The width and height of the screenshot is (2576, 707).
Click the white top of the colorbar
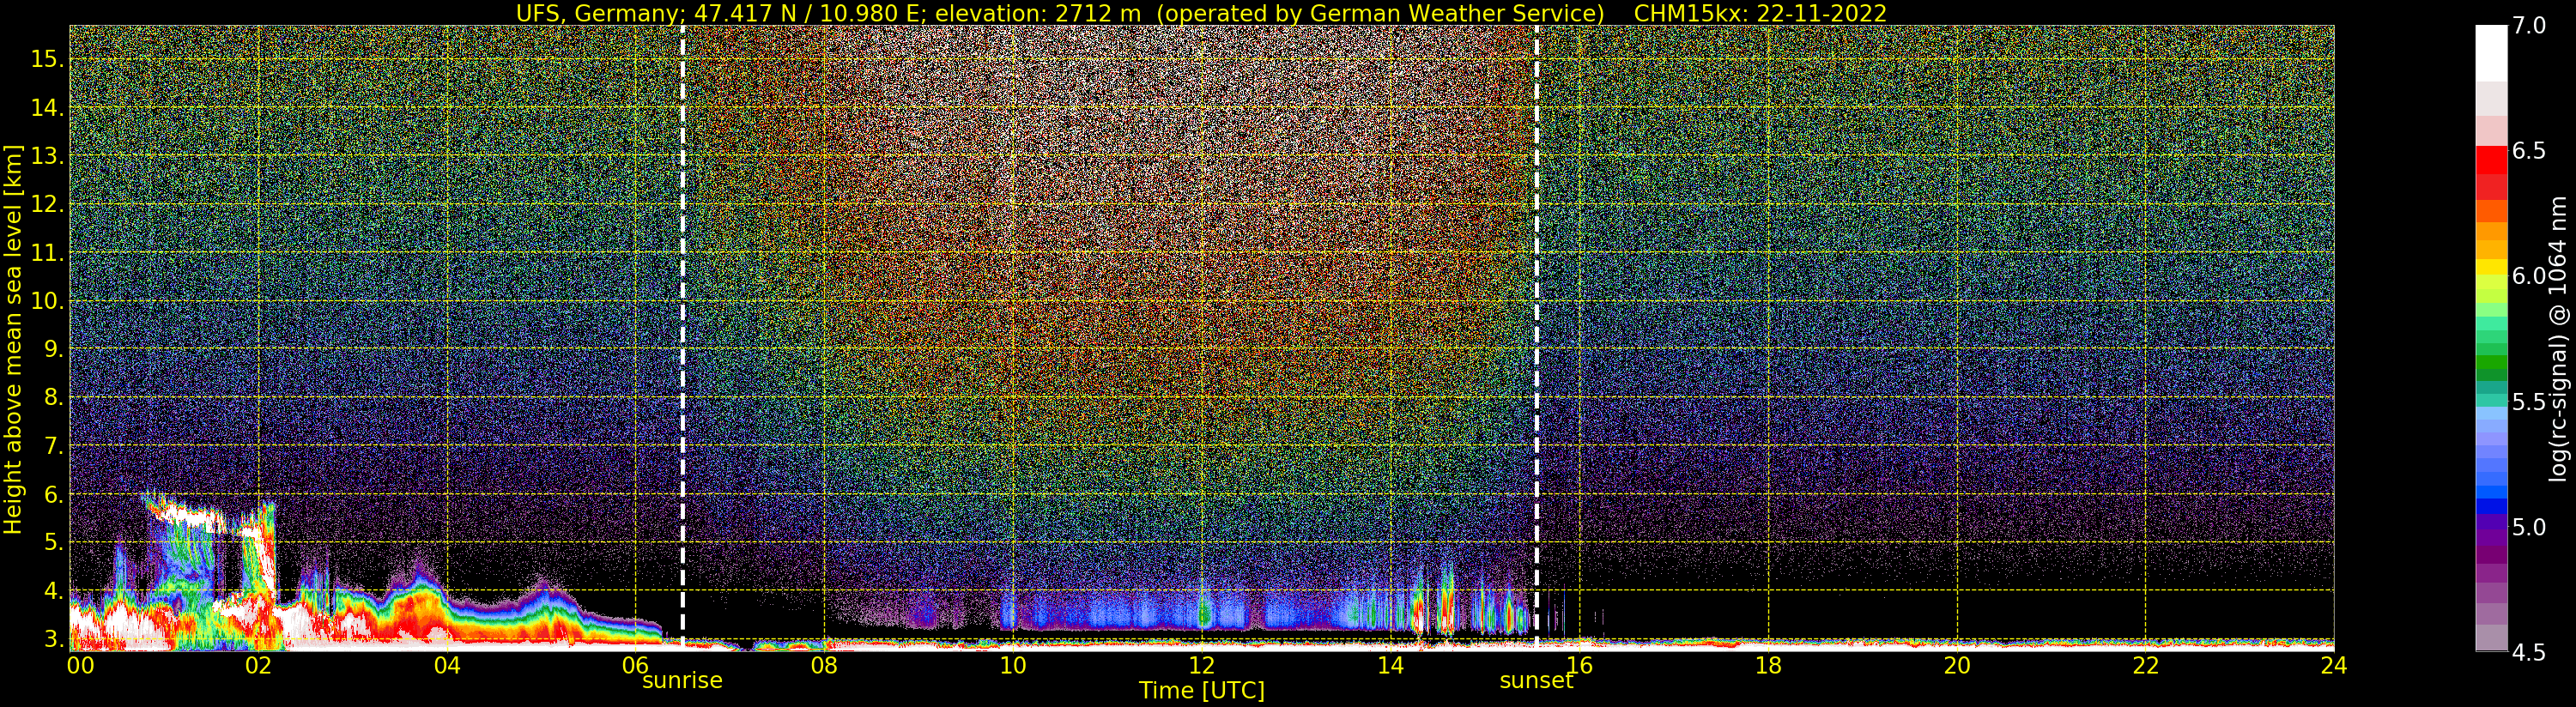(2491, 52)
